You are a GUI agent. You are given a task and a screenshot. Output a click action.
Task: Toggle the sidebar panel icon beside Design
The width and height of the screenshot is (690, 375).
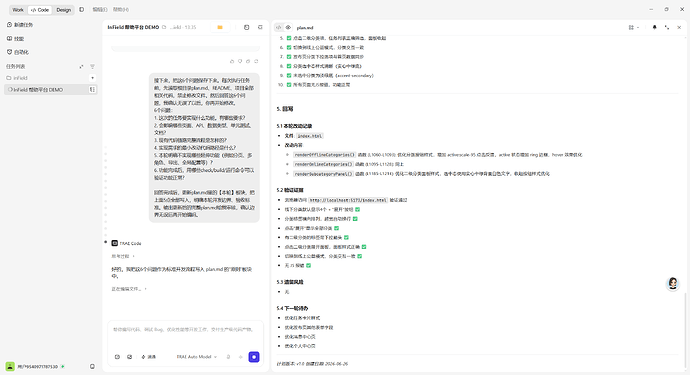(81, 9)
